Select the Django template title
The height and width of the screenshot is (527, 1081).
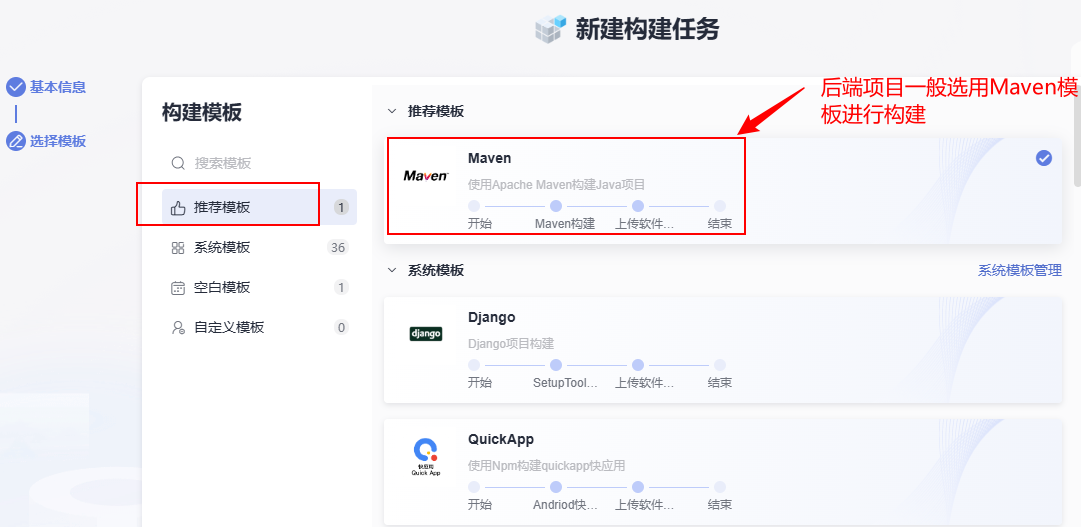tap(492, 317)
